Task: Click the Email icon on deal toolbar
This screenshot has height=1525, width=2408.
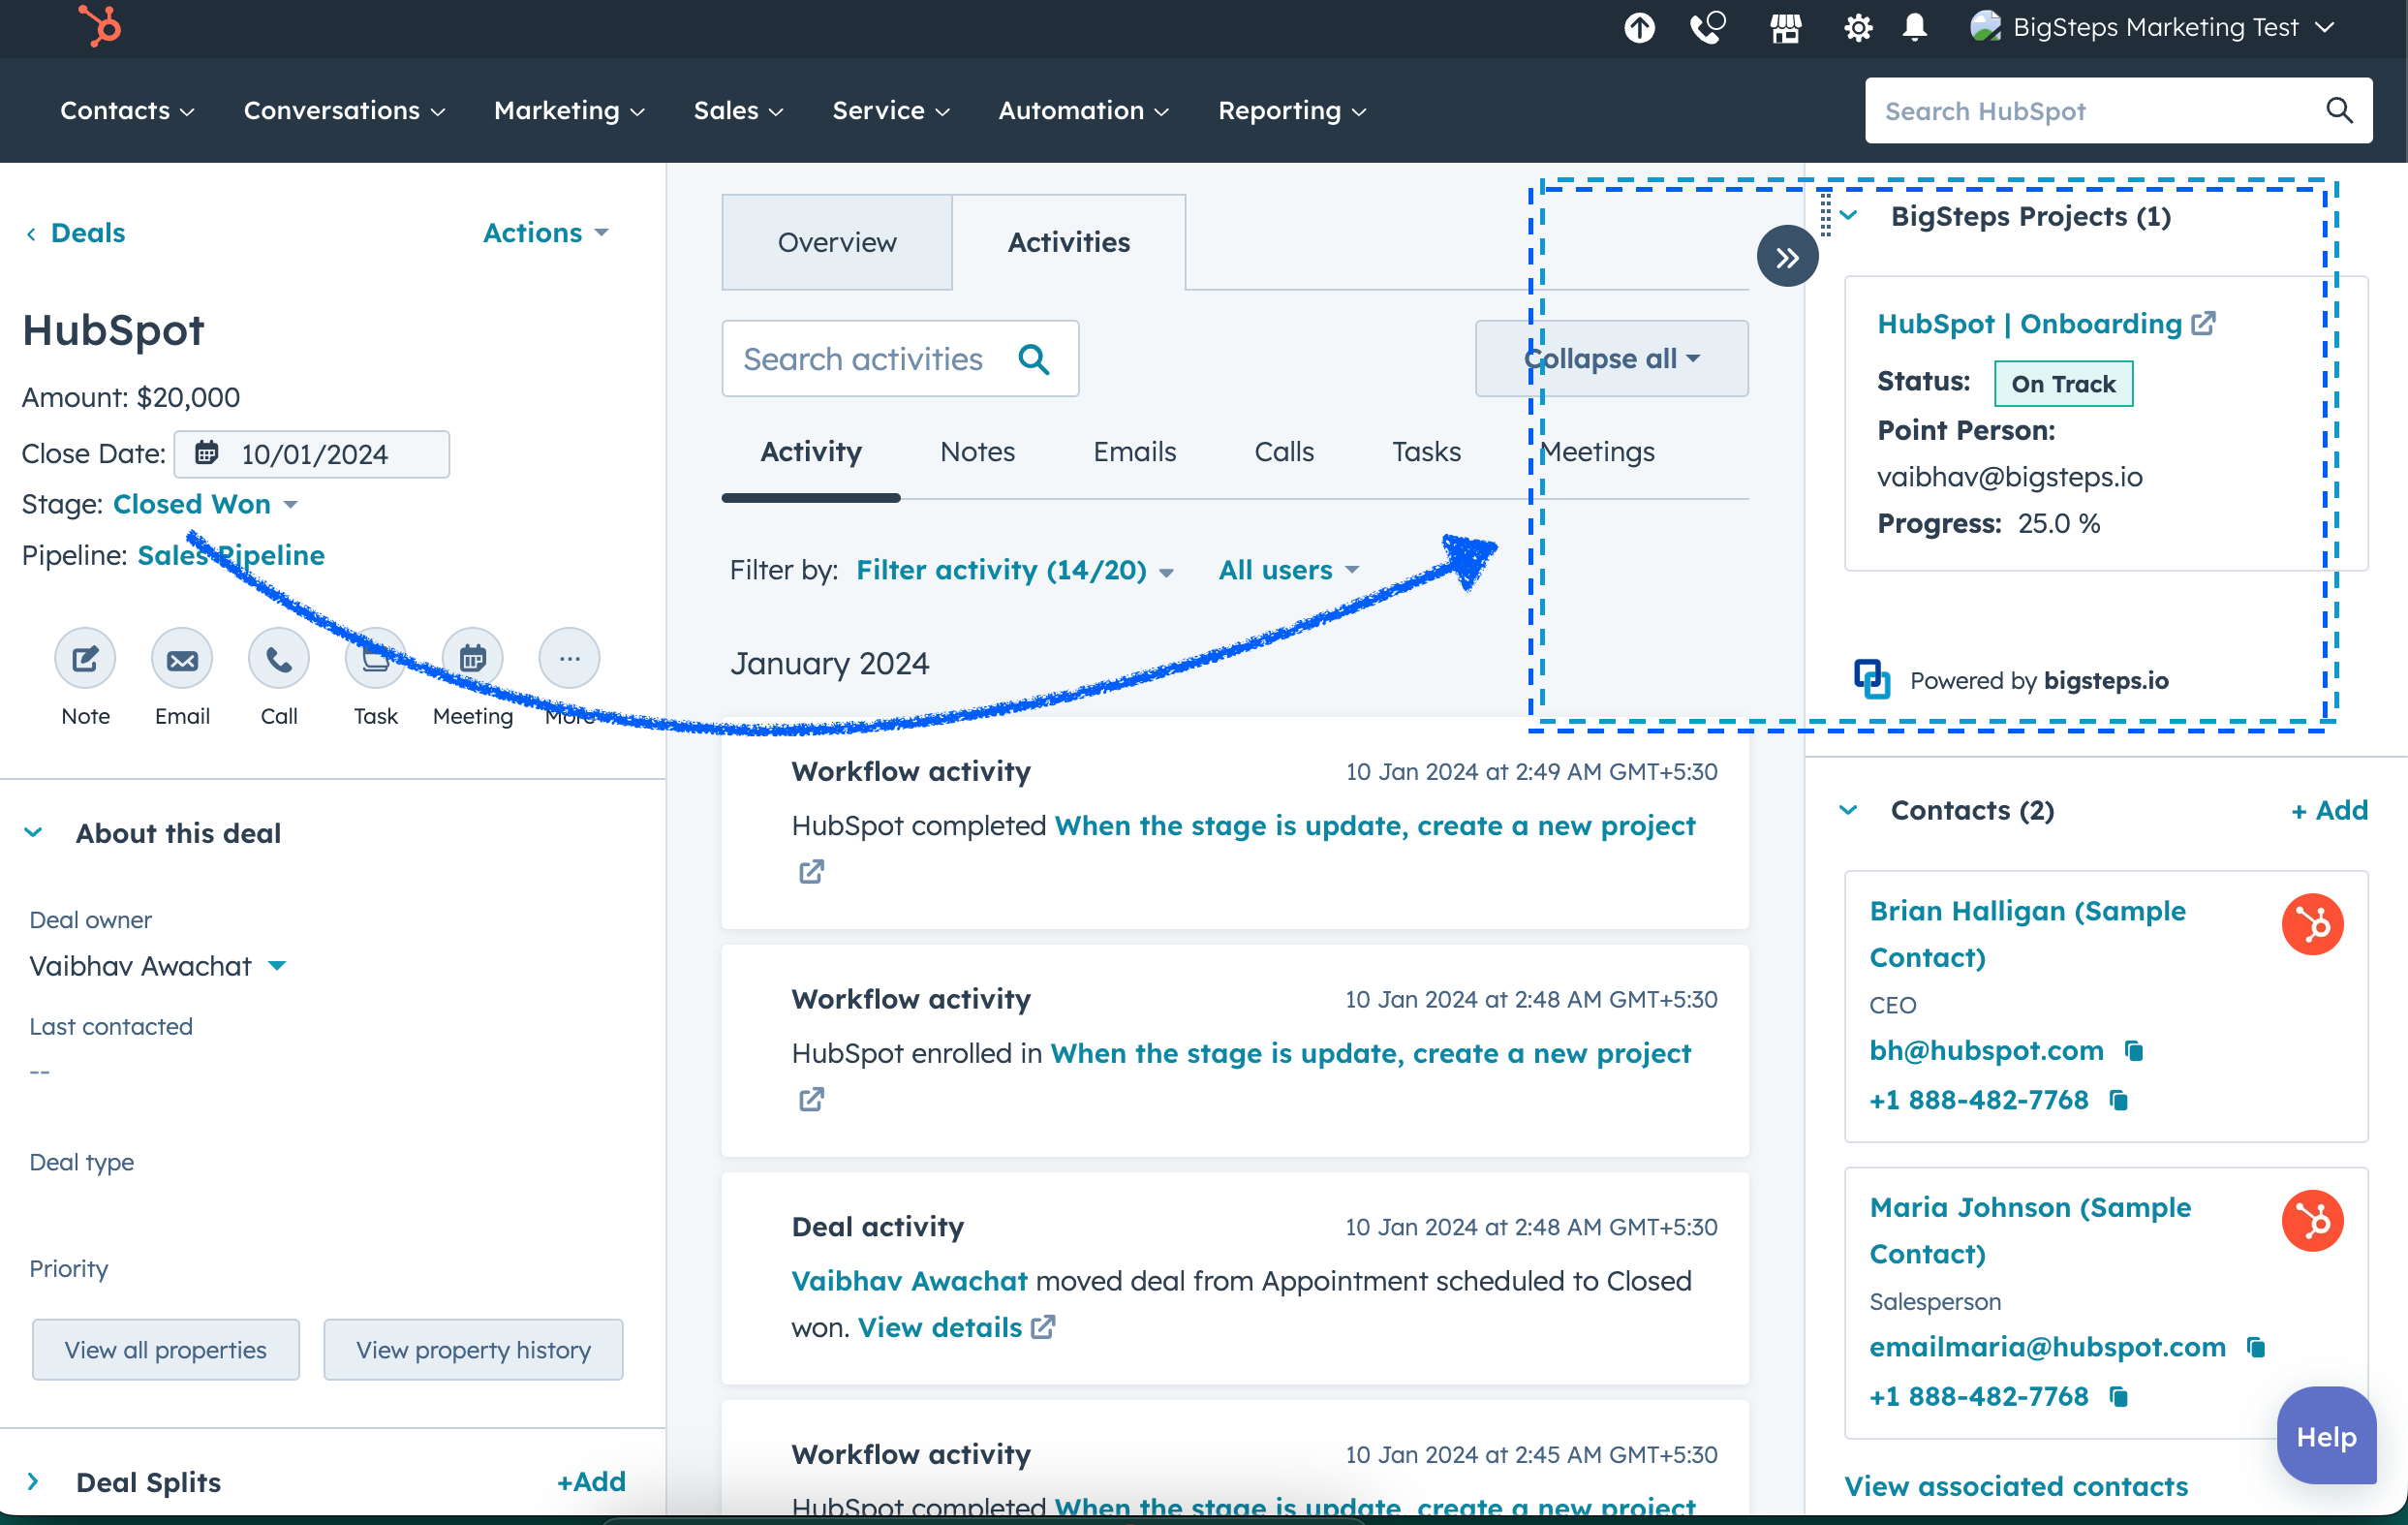Action: 182,660
